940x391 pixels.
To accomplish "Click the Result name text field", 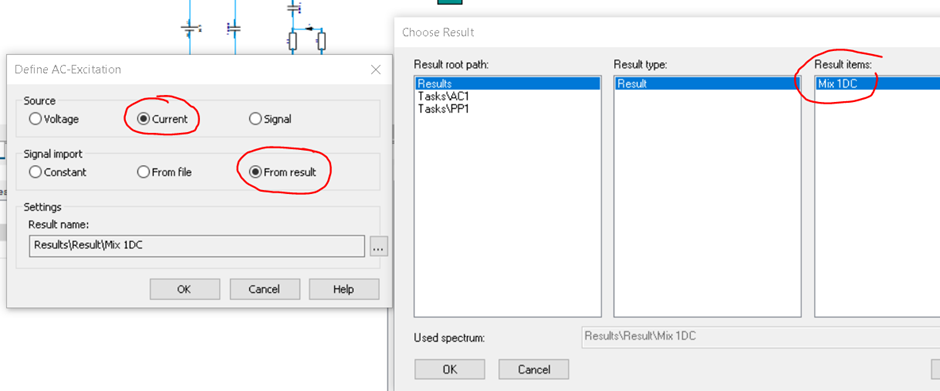I will pos(197,246).
